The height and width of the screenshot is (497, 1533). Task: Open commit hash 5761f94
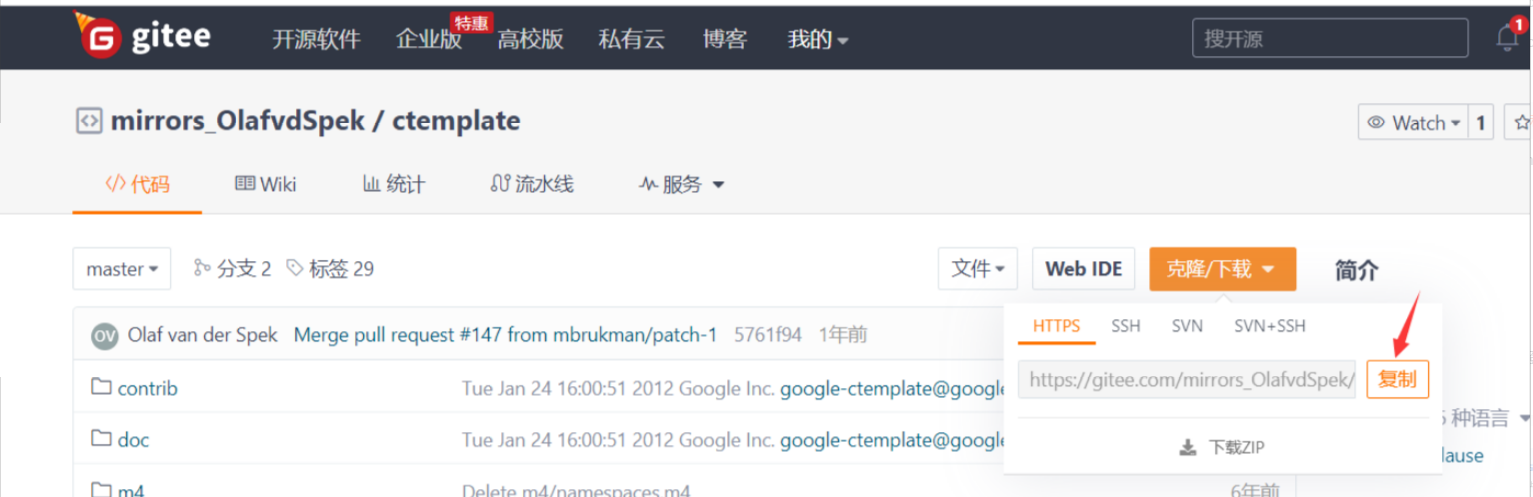coord(768,335)
